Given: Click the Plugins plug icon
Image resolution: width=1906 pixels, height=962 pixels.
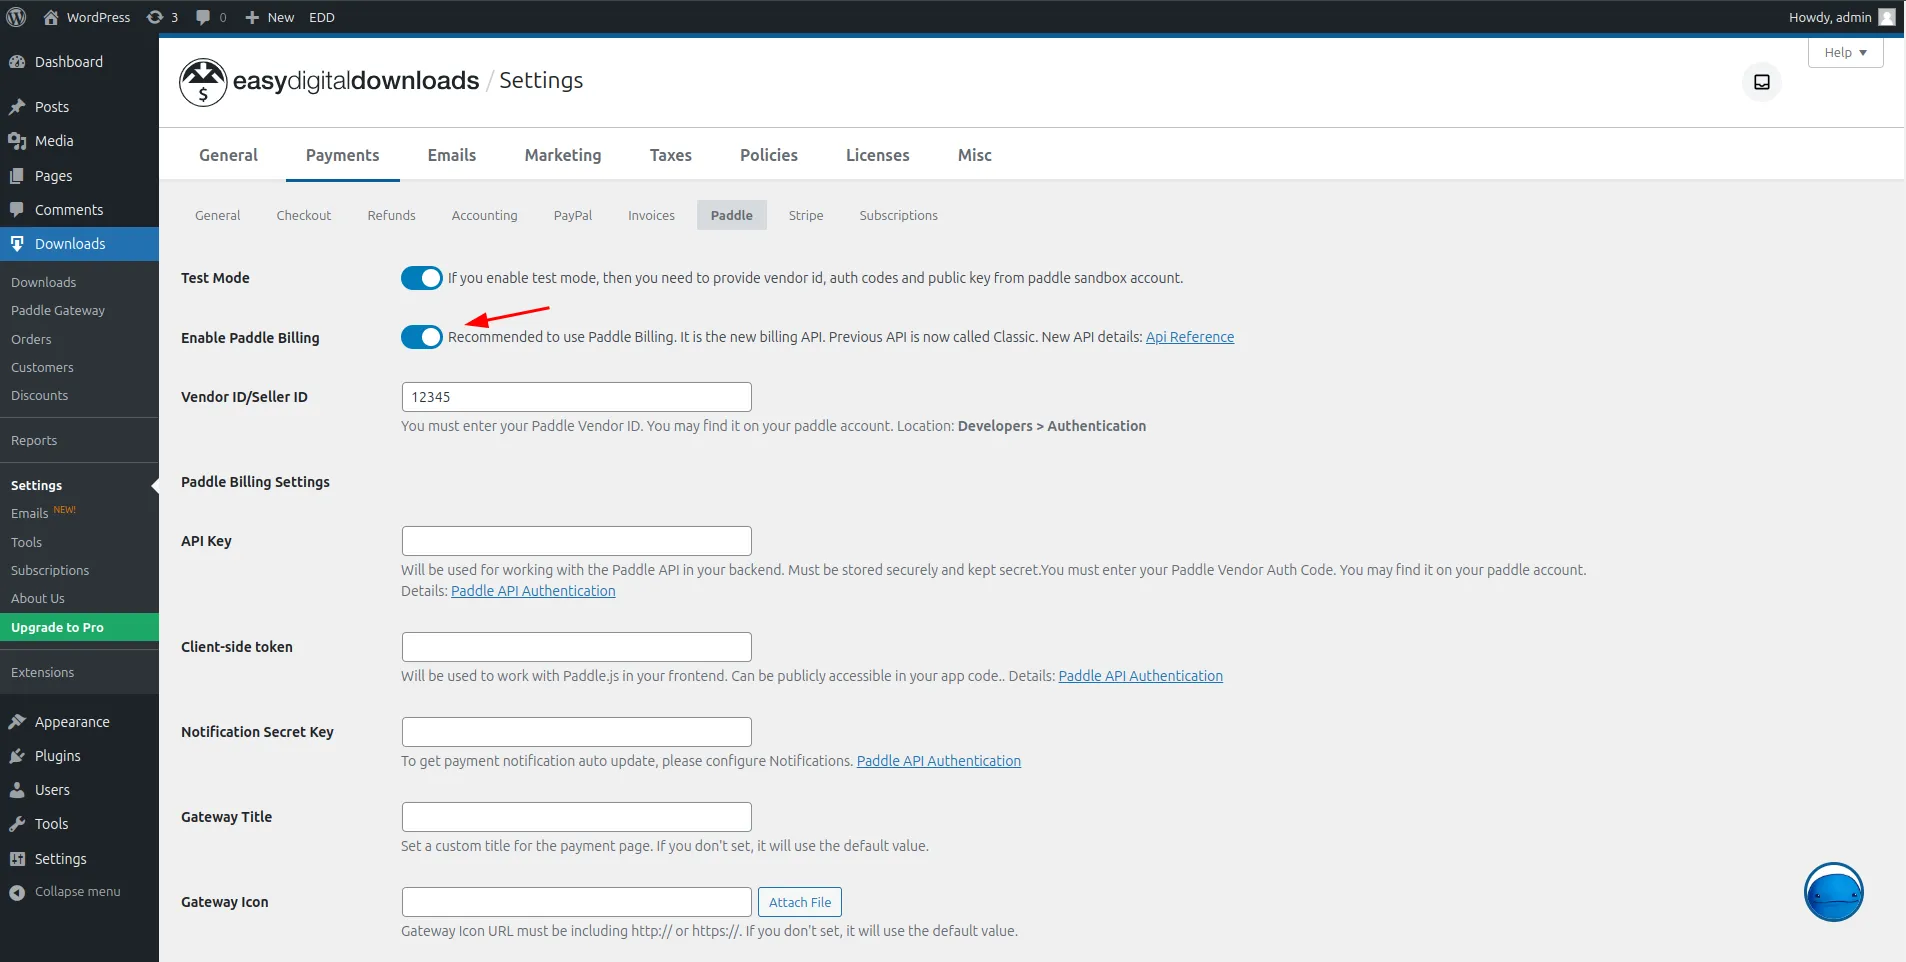Looking at the screenshot, I should [x=17, y=756].
